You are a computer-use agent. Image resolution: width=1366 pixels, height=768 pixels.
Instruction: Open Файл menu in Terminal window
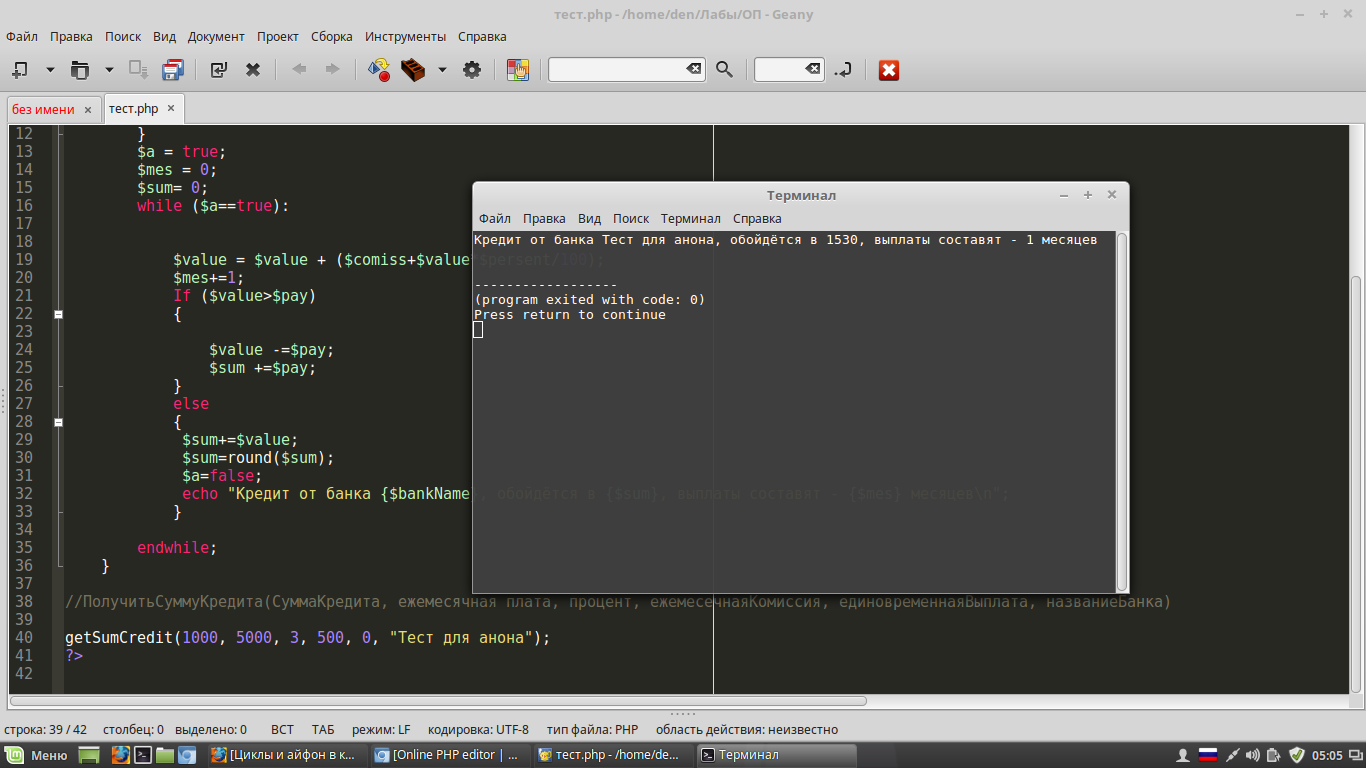(x=495, y=218)
